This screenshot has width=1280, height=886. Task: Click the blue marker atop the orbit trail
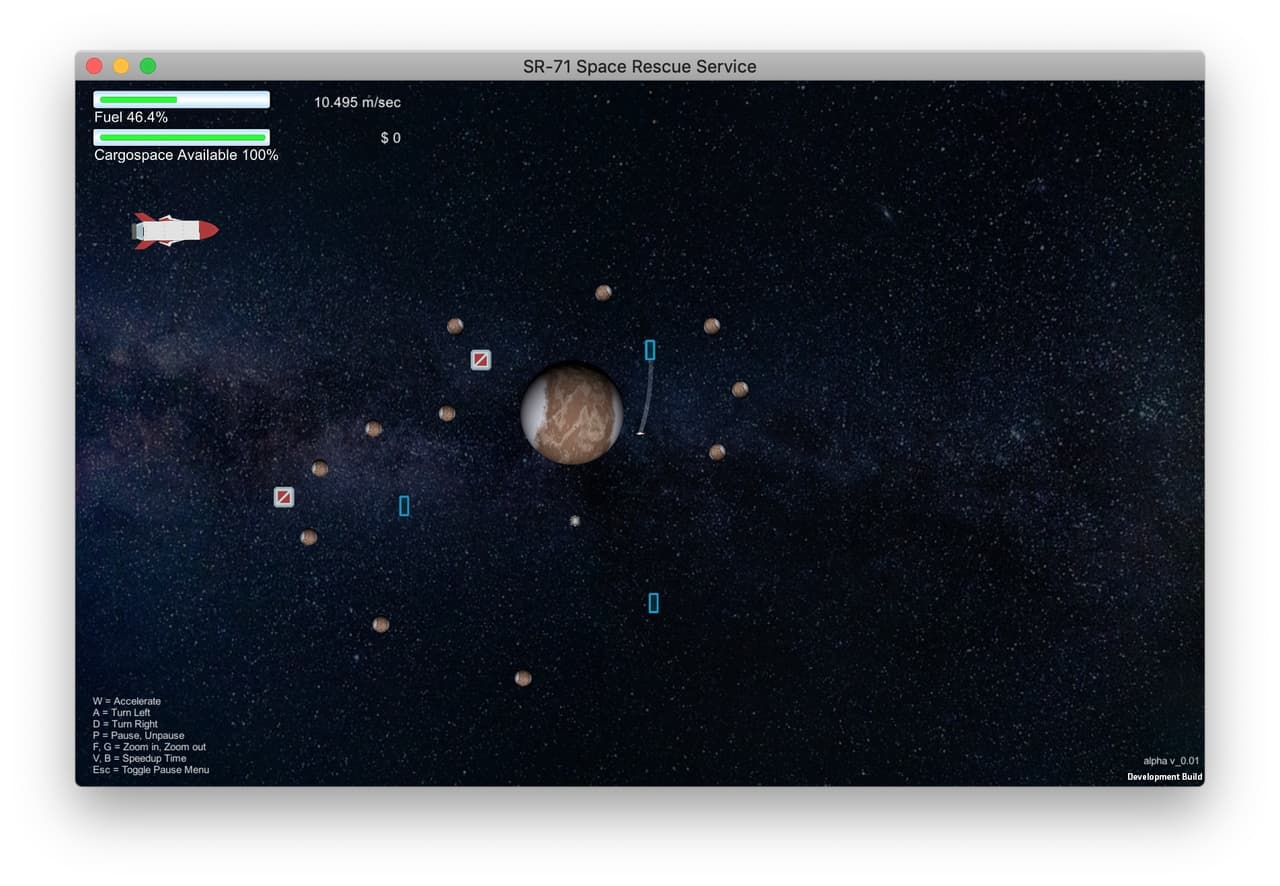click(x=650, y=350)
